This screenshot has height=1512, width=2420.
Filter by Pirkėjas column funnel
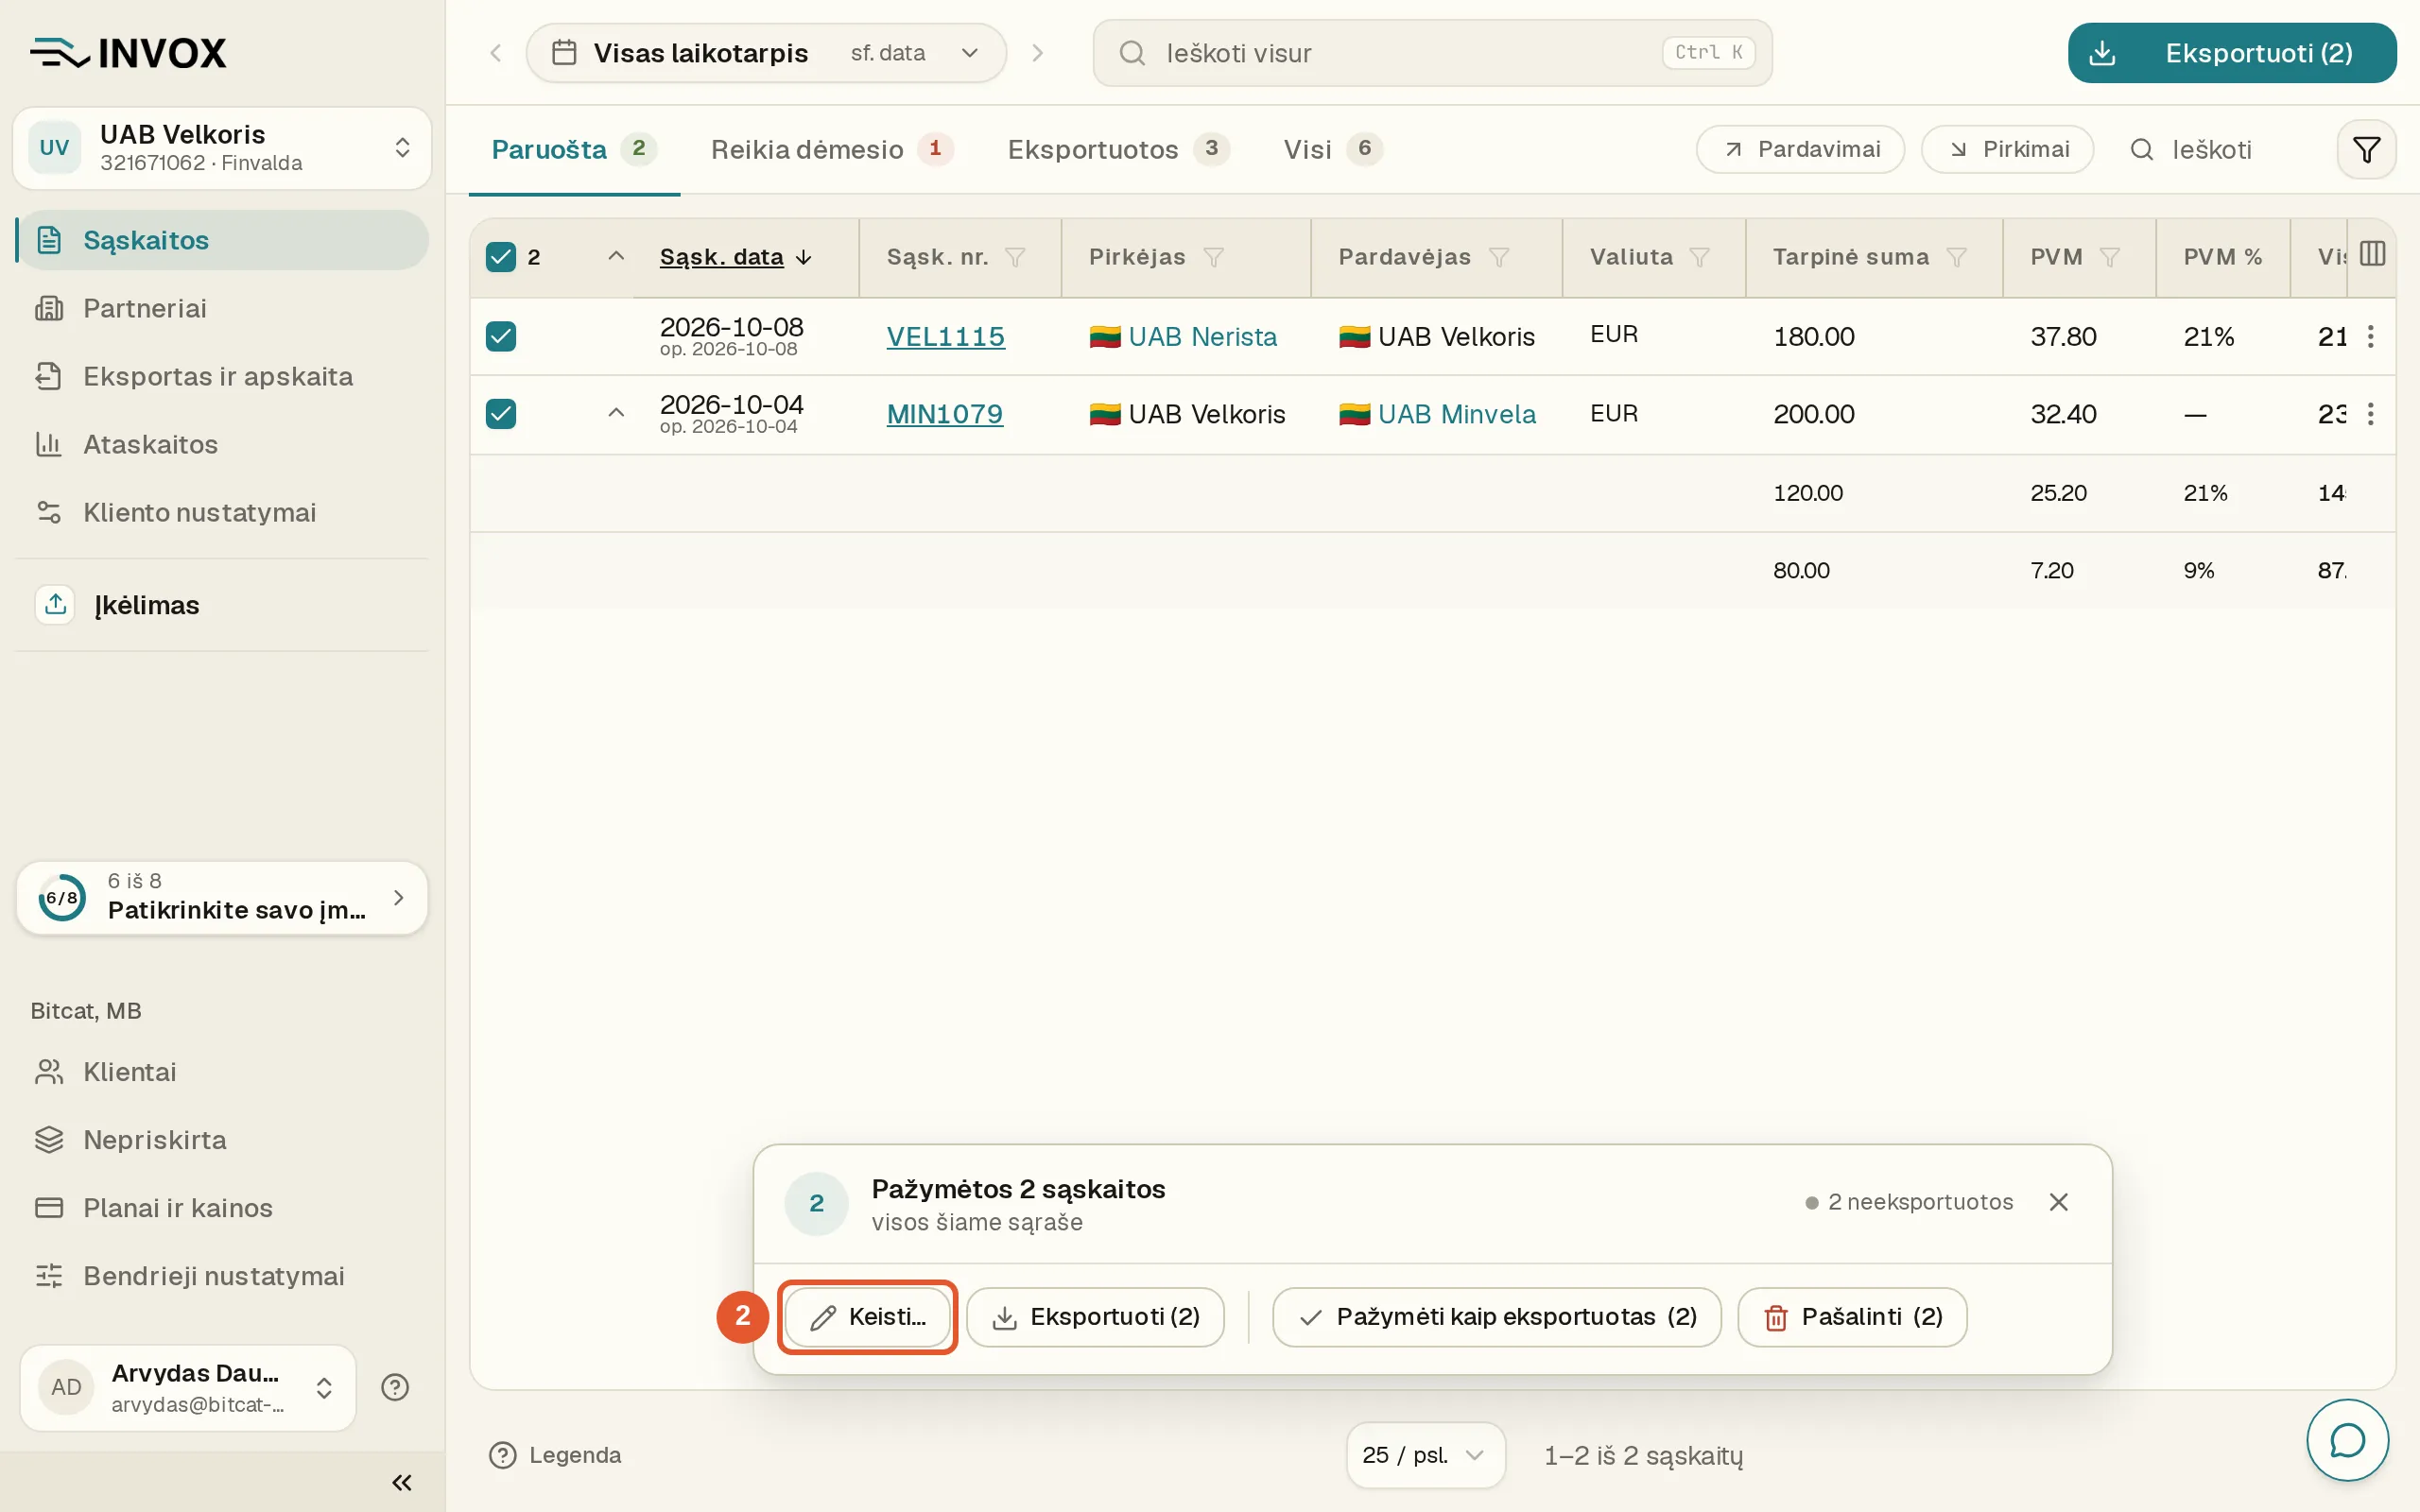point(1213,258)
